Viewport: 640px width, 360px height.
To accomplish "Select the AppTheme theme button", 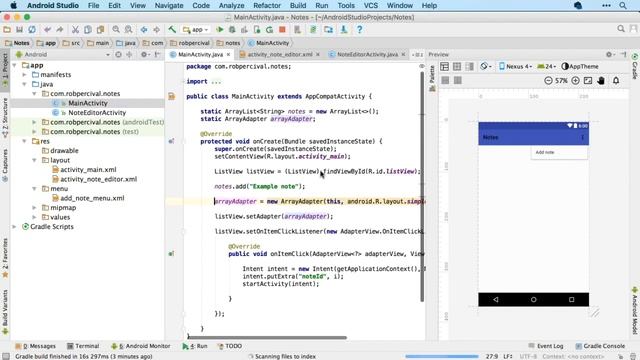I will point(580,67).
